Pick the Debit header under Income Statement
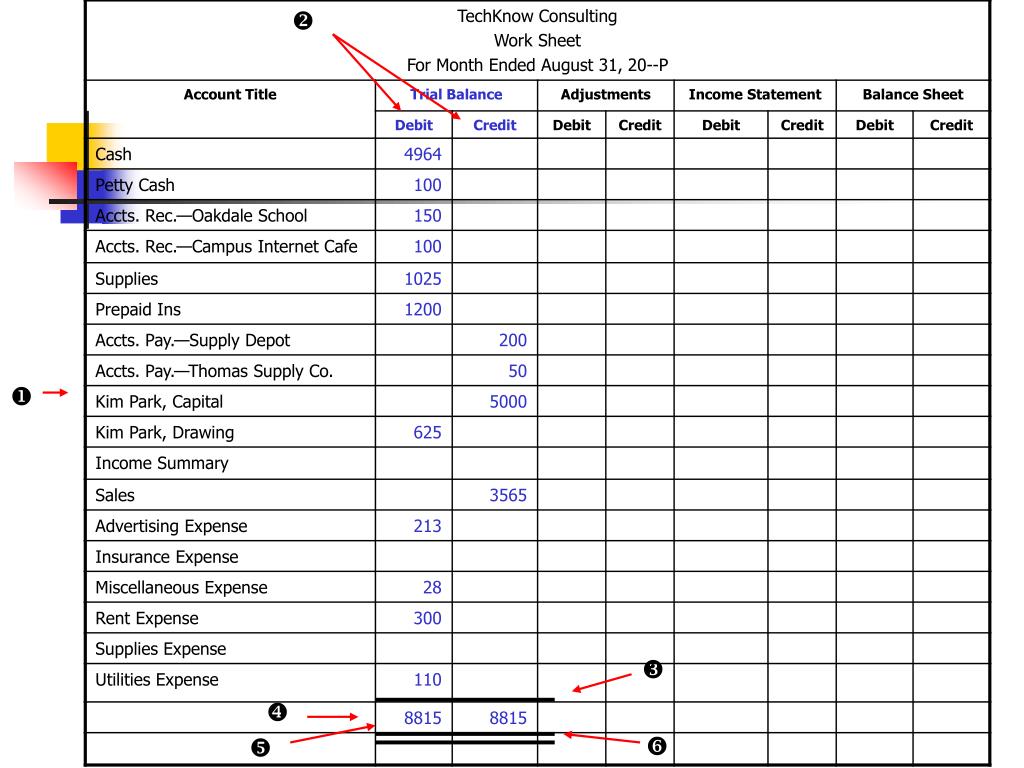Viewport: 1024px width, 768px height. (x=721, y=125)
